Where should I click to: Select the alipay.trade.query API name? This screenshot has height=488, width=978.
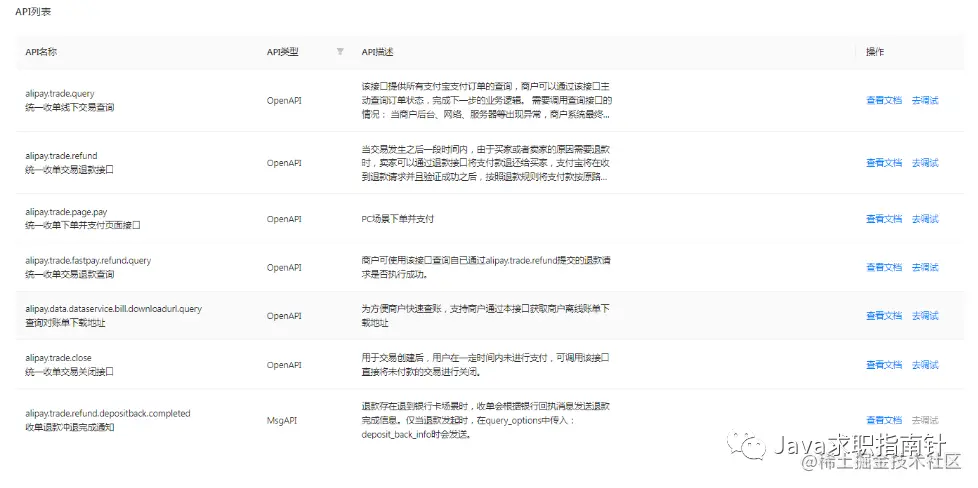pyautogui.click(x=60, y=94)
